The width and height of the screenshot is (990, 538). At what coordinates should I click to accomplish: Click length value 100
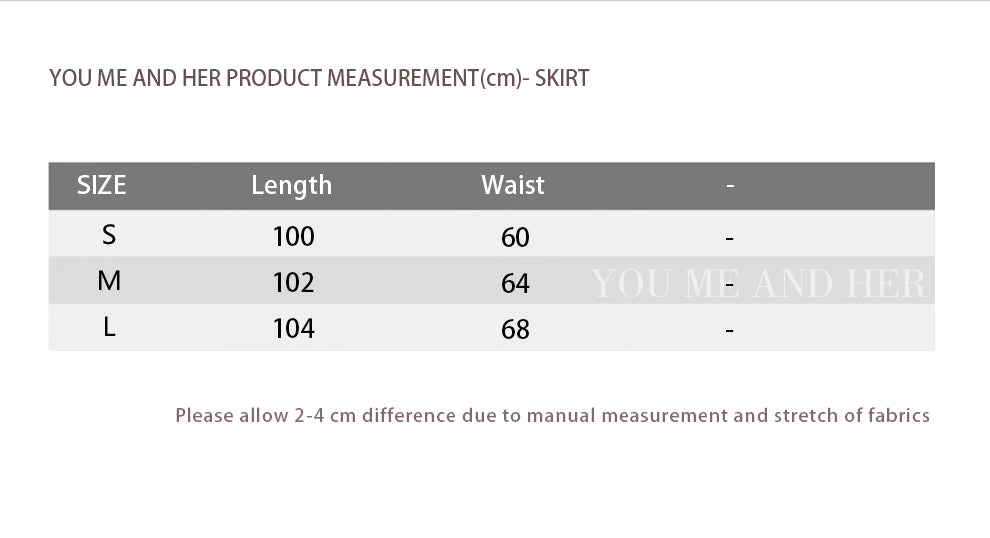click(294, 237)
